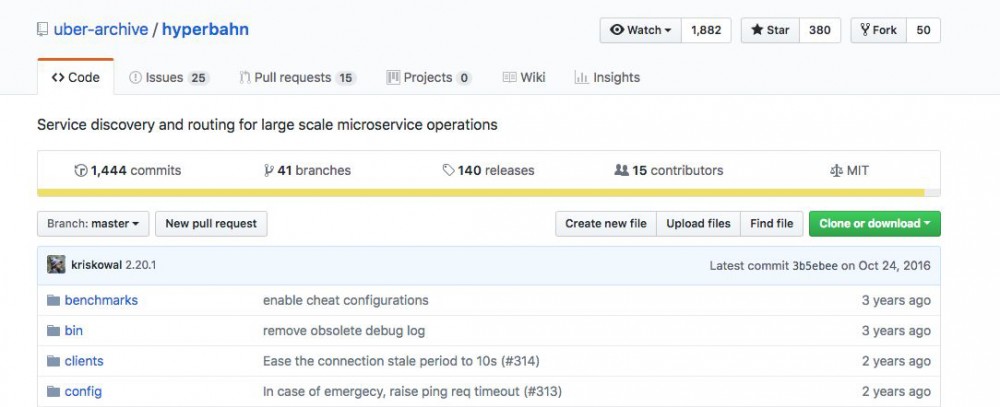Click the config folder icon

click(53, 392)
